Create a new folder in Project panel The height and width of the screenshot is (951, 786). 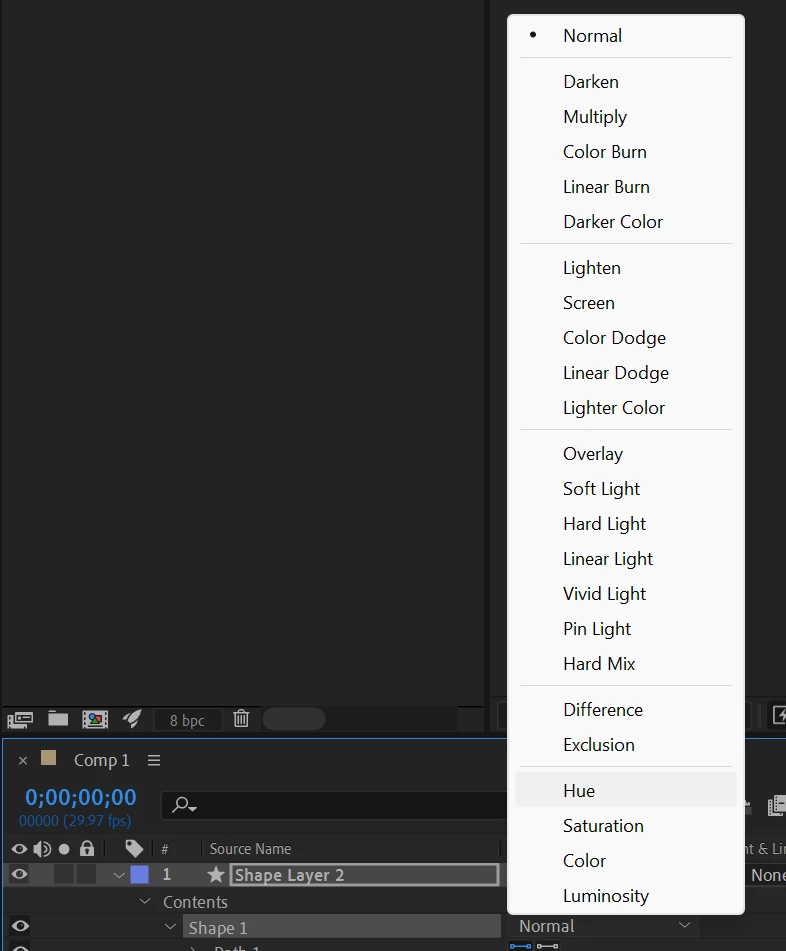(58, 719)
